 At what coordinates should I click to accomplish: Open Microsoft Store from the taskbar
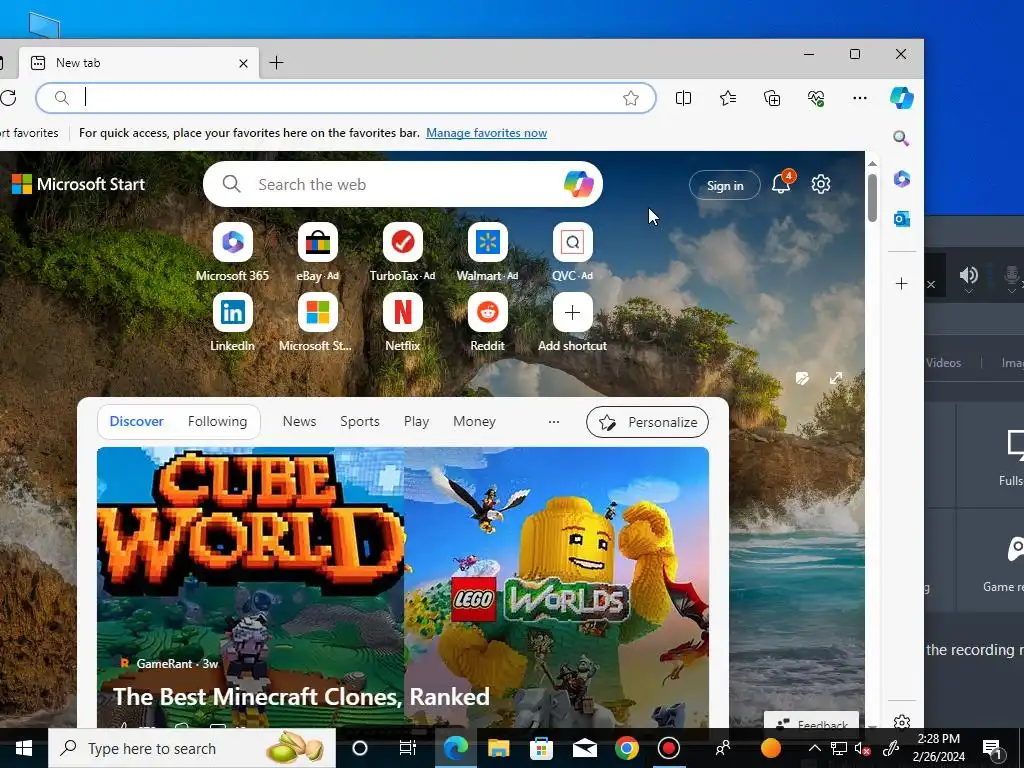(541, 748)
